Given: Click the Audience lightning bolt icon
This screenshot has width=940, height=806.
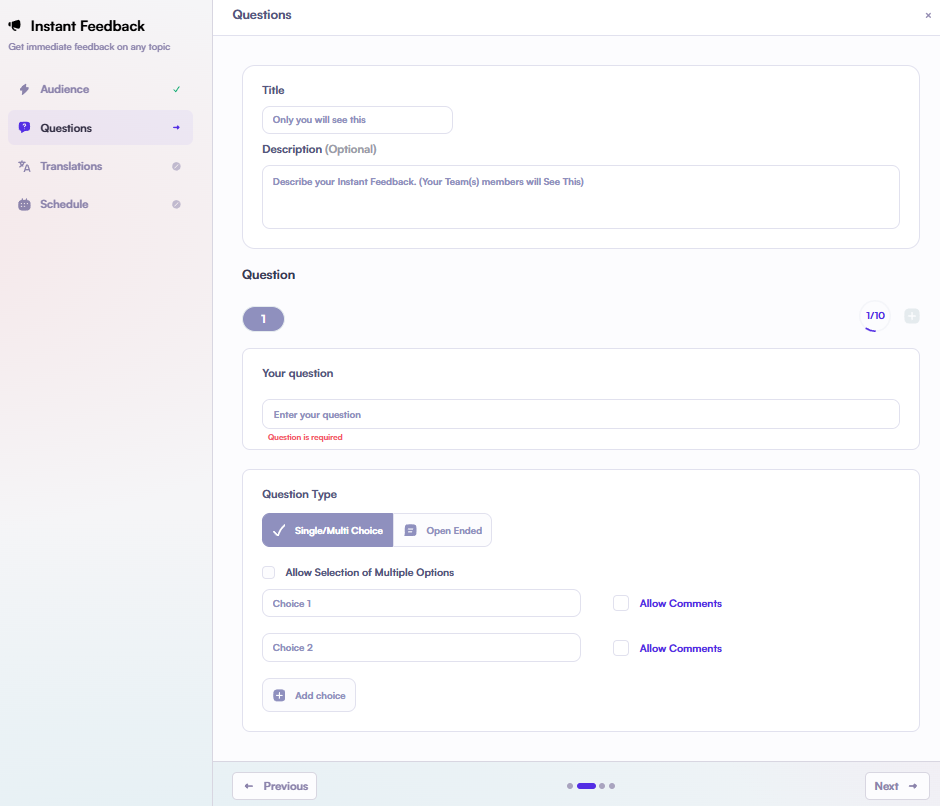Looking at the screenshot, I should click(24, 89).
